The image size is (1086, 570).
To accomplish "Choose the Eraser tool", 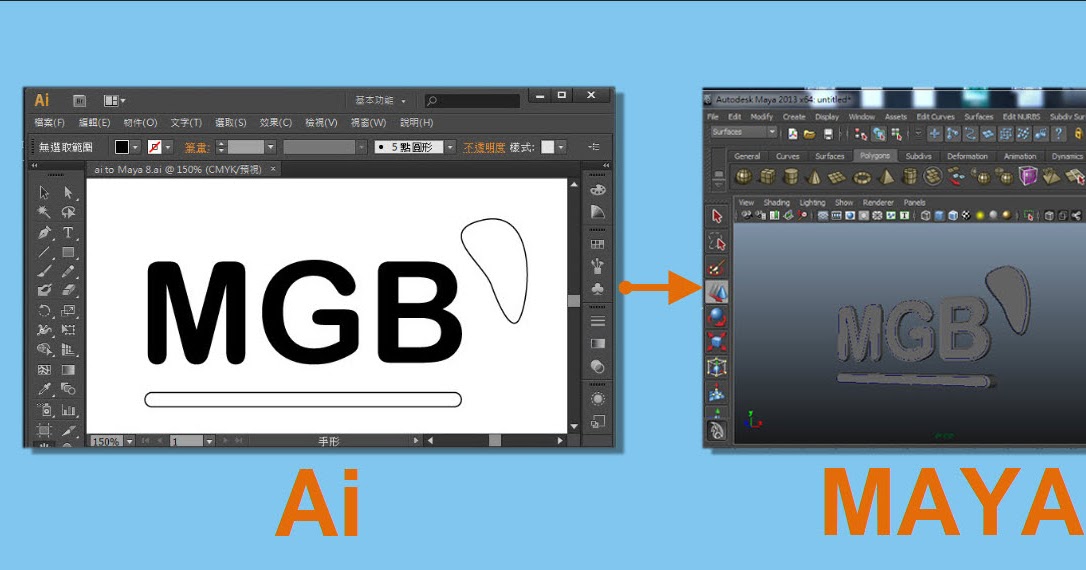I will 68,291.
